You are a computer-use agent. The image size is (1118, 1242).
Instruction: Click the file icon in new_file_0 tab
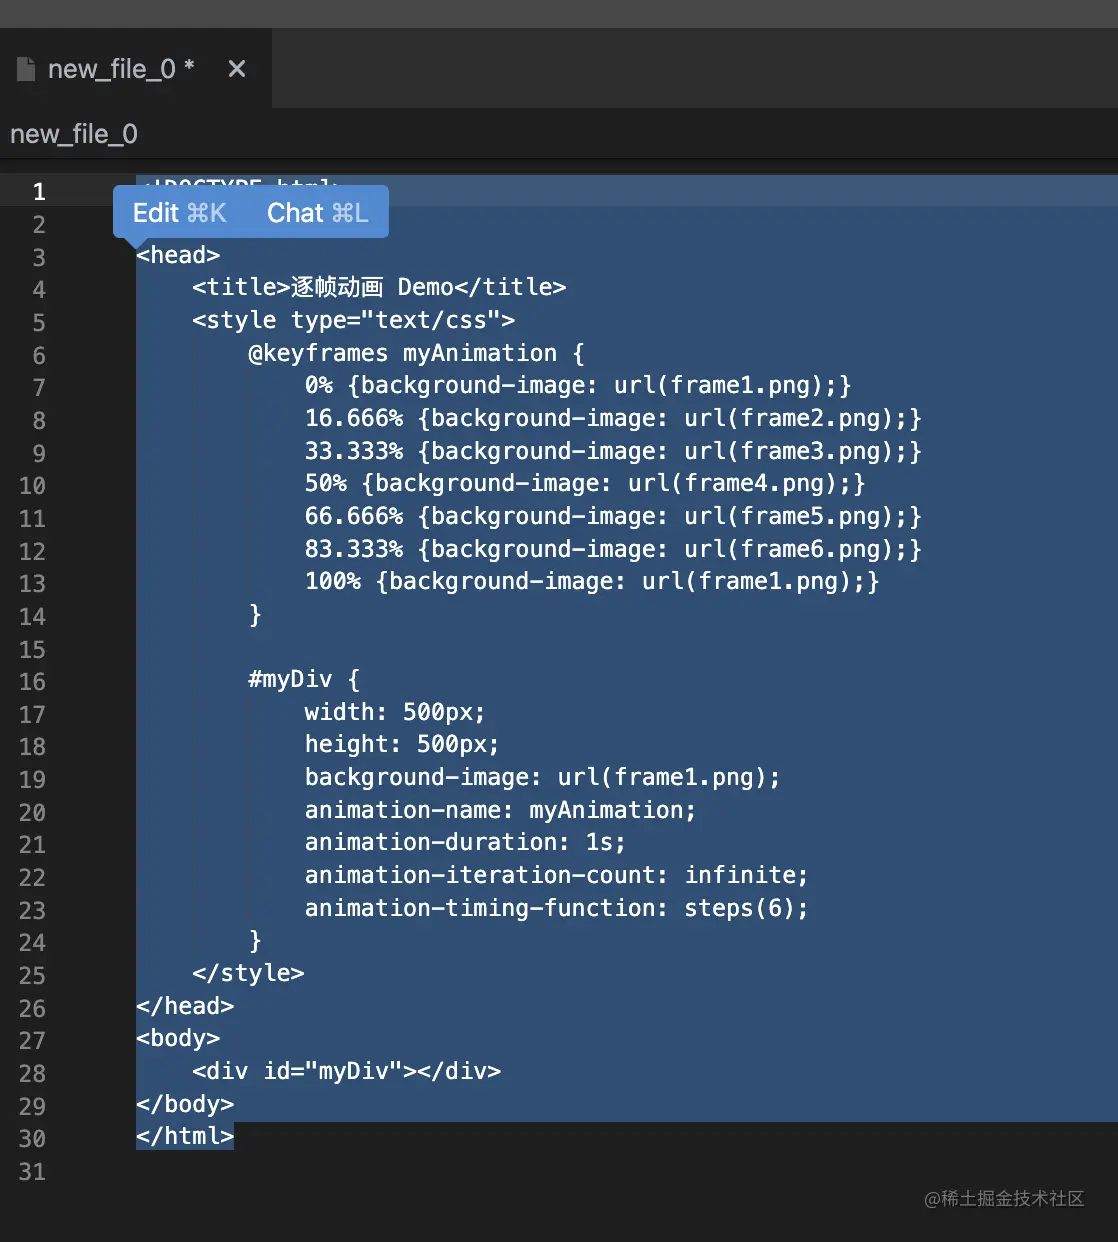tap(26, 69)
